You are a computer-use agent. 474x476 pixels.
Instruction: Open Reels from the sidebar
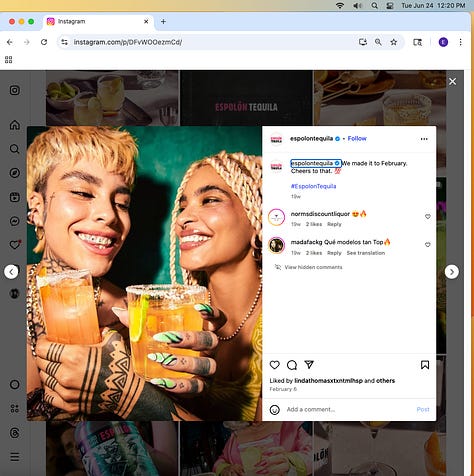[x=15, y=197]
